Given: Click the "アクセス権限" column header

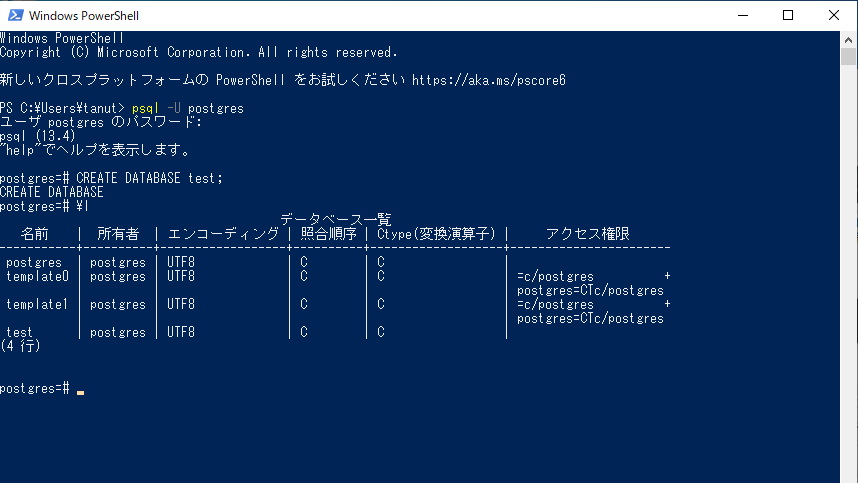Looking at the screenshot, I should click(x=587, y=234).
